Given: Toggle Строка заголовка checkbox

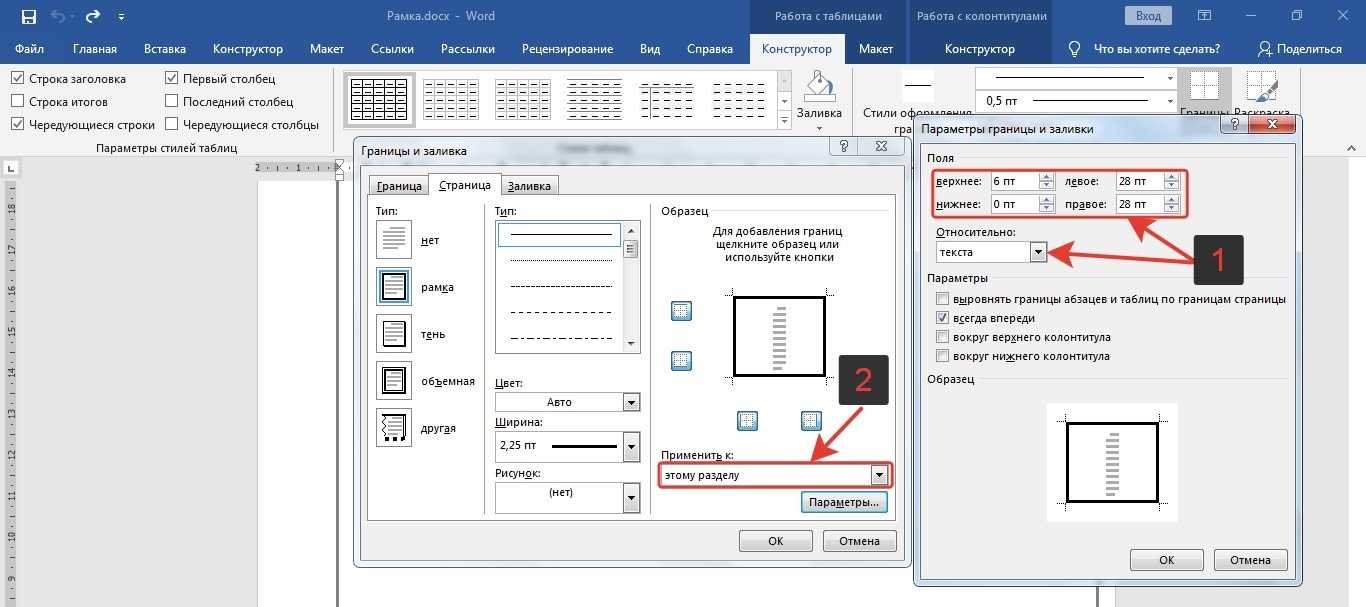Looking at the screenshot, I should (18, 78).
